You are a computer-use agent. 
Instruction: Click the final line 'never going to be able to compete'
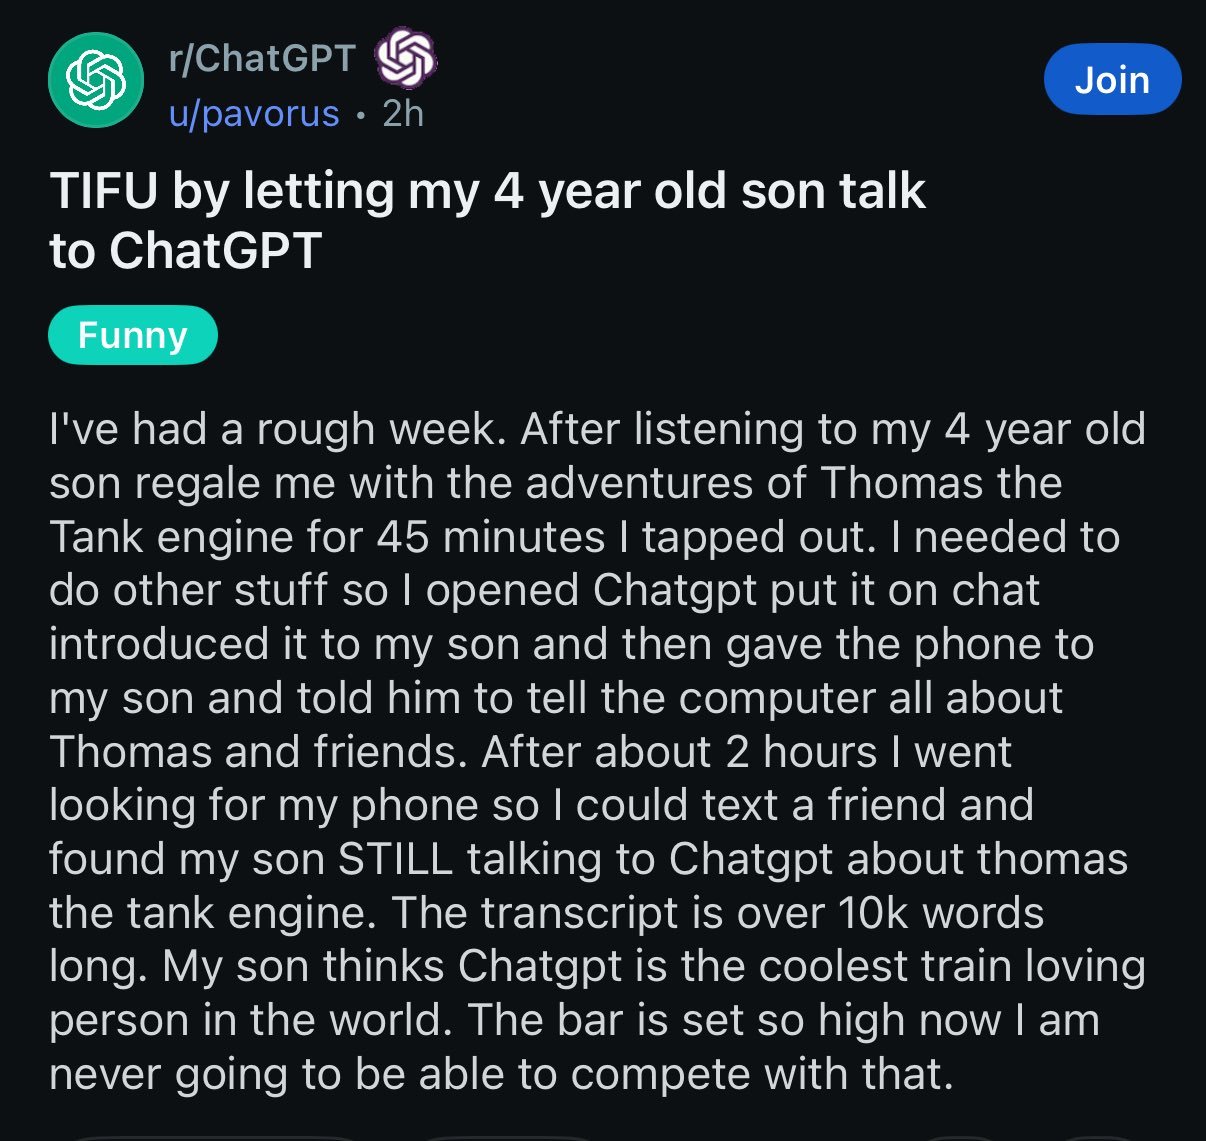[x=501, y=1074]
